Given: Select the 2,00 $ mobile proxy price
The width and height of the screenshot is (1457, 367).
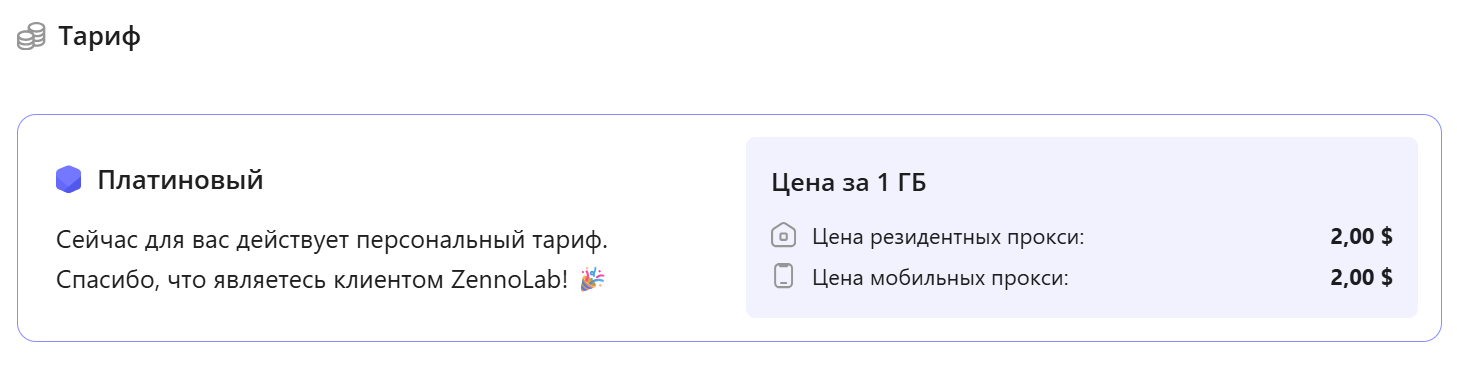Looking at the screenshot, I should pyautogui.click(x=1362, y=277).
